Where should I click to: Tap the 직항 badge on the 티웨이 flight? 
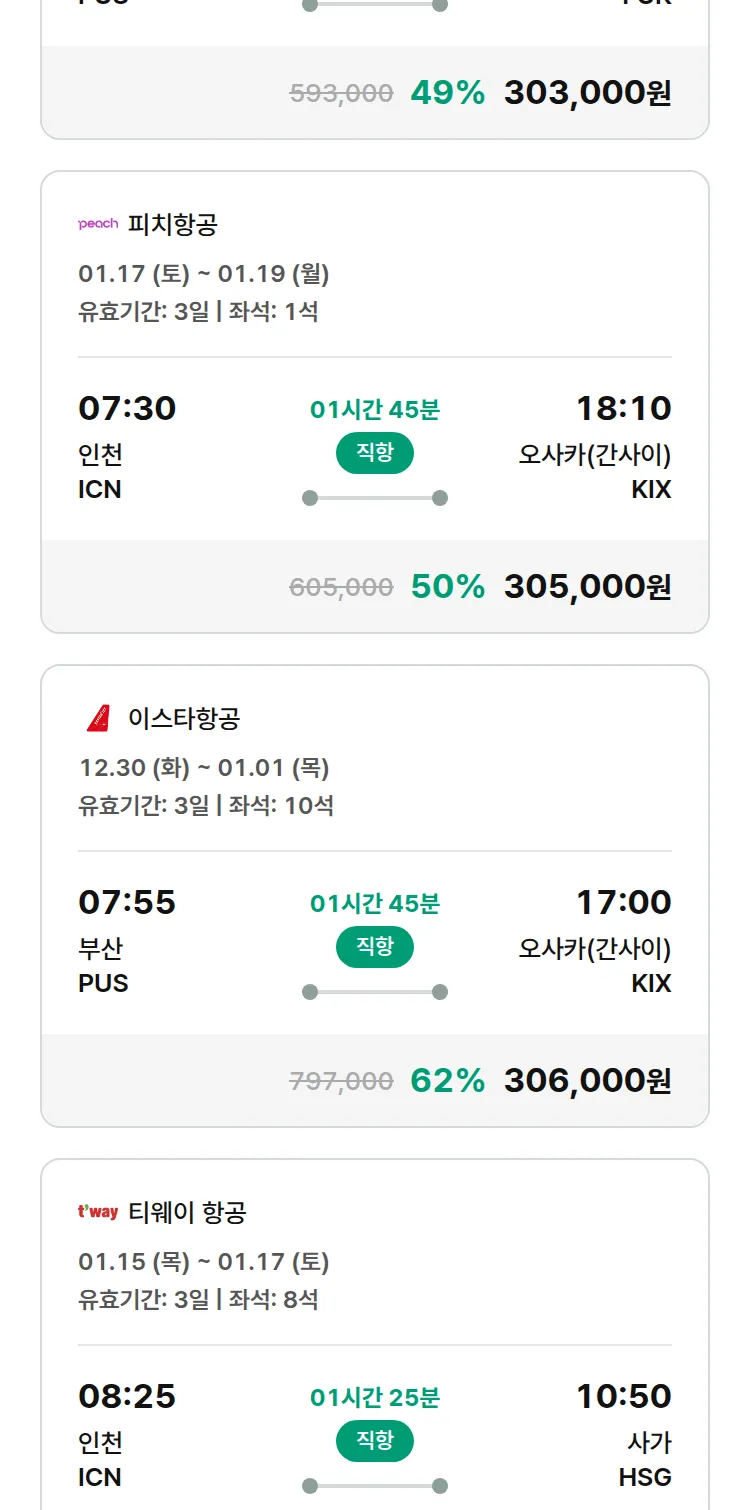coord(375,1441)
